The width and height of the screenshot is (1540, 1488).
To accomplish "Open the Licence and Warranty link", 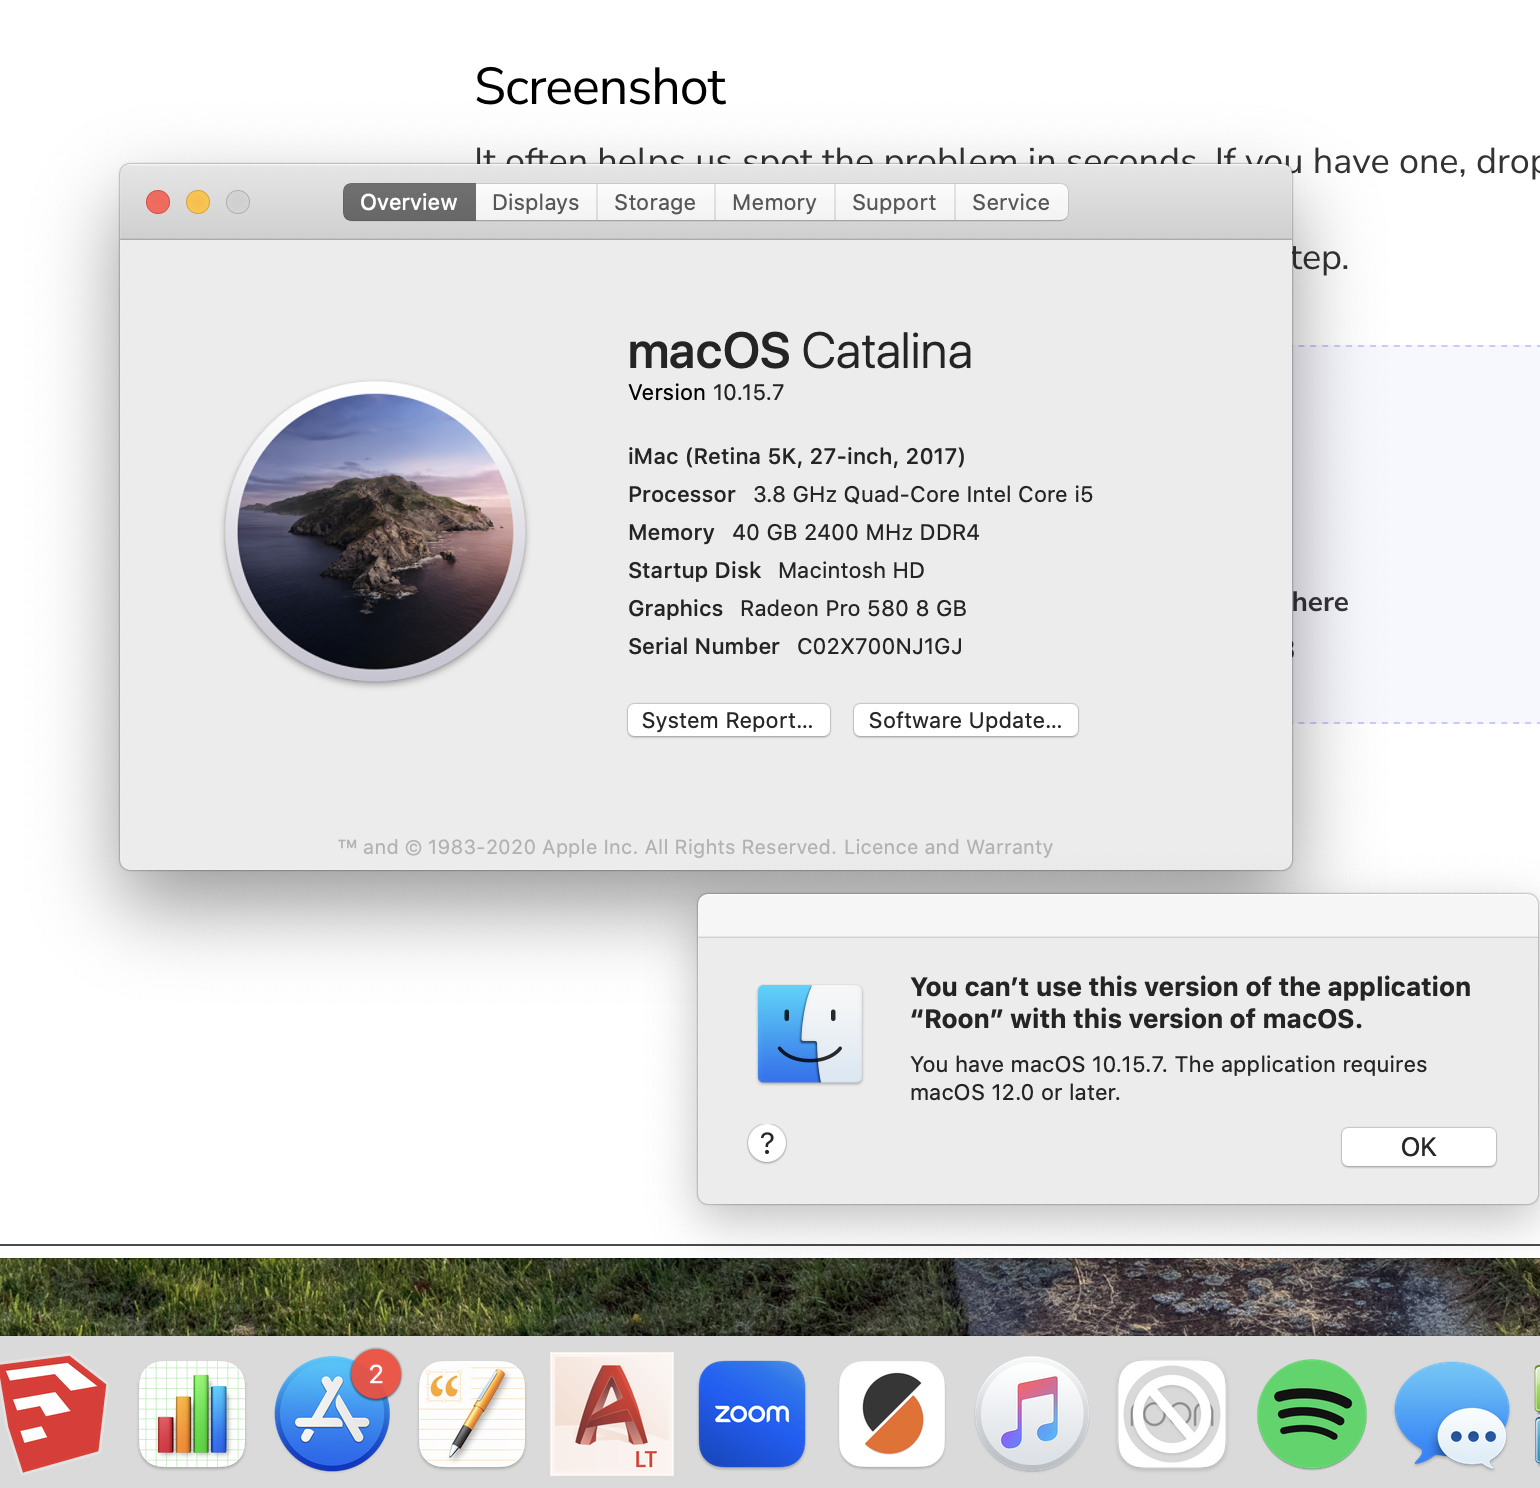I will (x=948, y=847).
